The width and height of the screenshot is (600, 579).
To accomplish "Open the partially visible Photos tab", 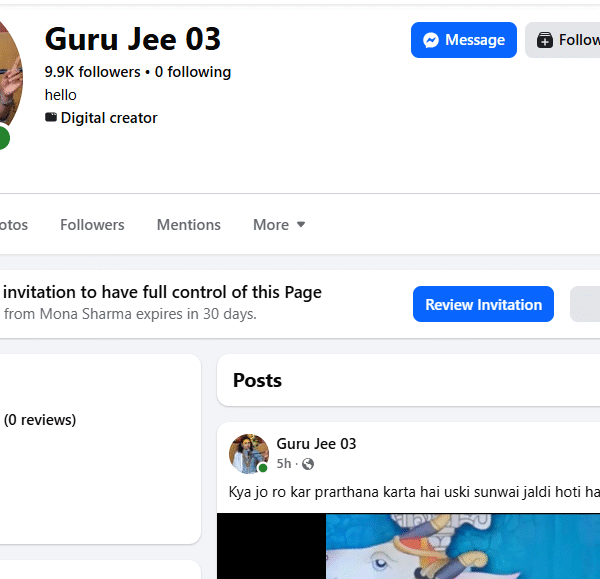I will click(14, 225).
